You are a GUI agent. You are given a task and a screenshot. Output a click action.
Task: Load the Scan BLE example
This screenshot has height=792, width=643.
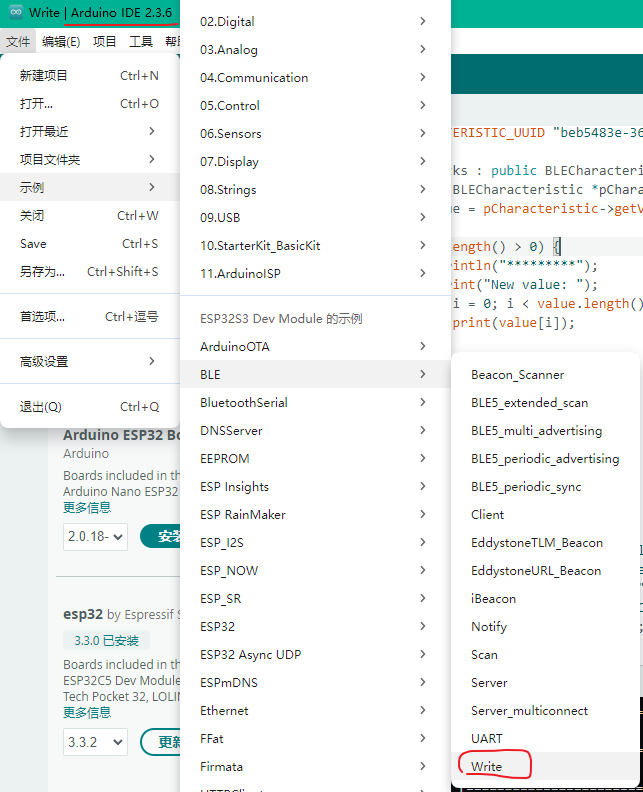pyautogui.click(x=545, y=655)
